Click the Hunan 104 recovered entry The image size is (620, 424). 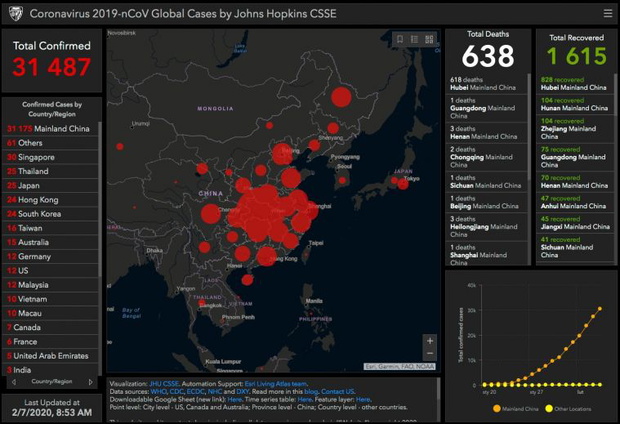click(575, 104)
